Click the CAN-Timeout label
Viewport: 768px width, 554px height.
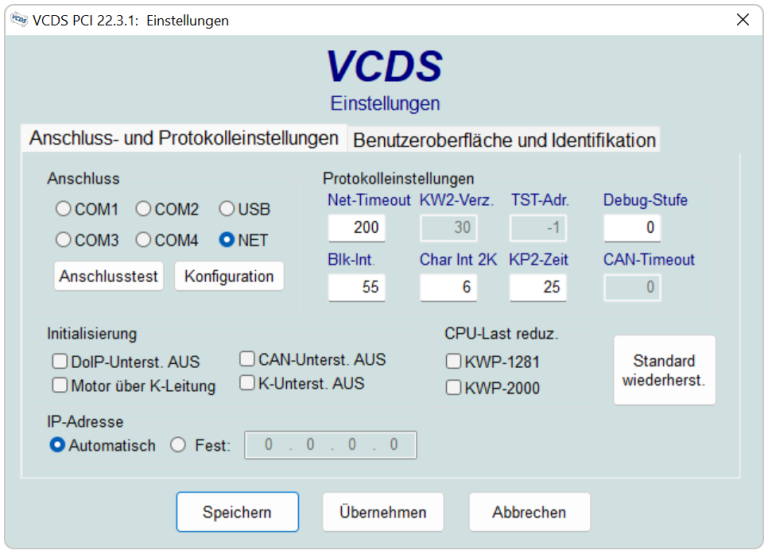click(x=648, y=259)
